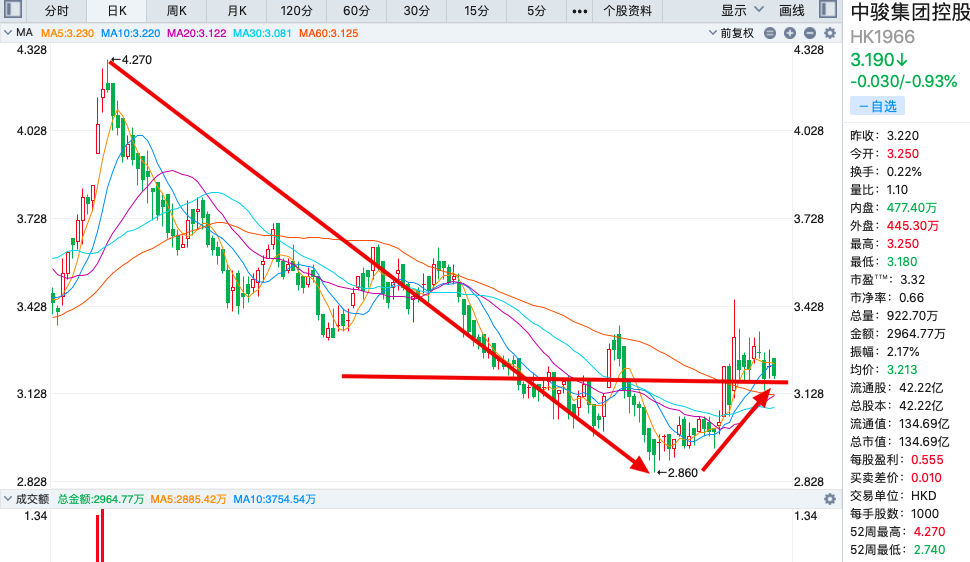The height and width of the screenshot is (562, 970).
Task: Toggle the left sidebar panel icon
Action: 12,9
